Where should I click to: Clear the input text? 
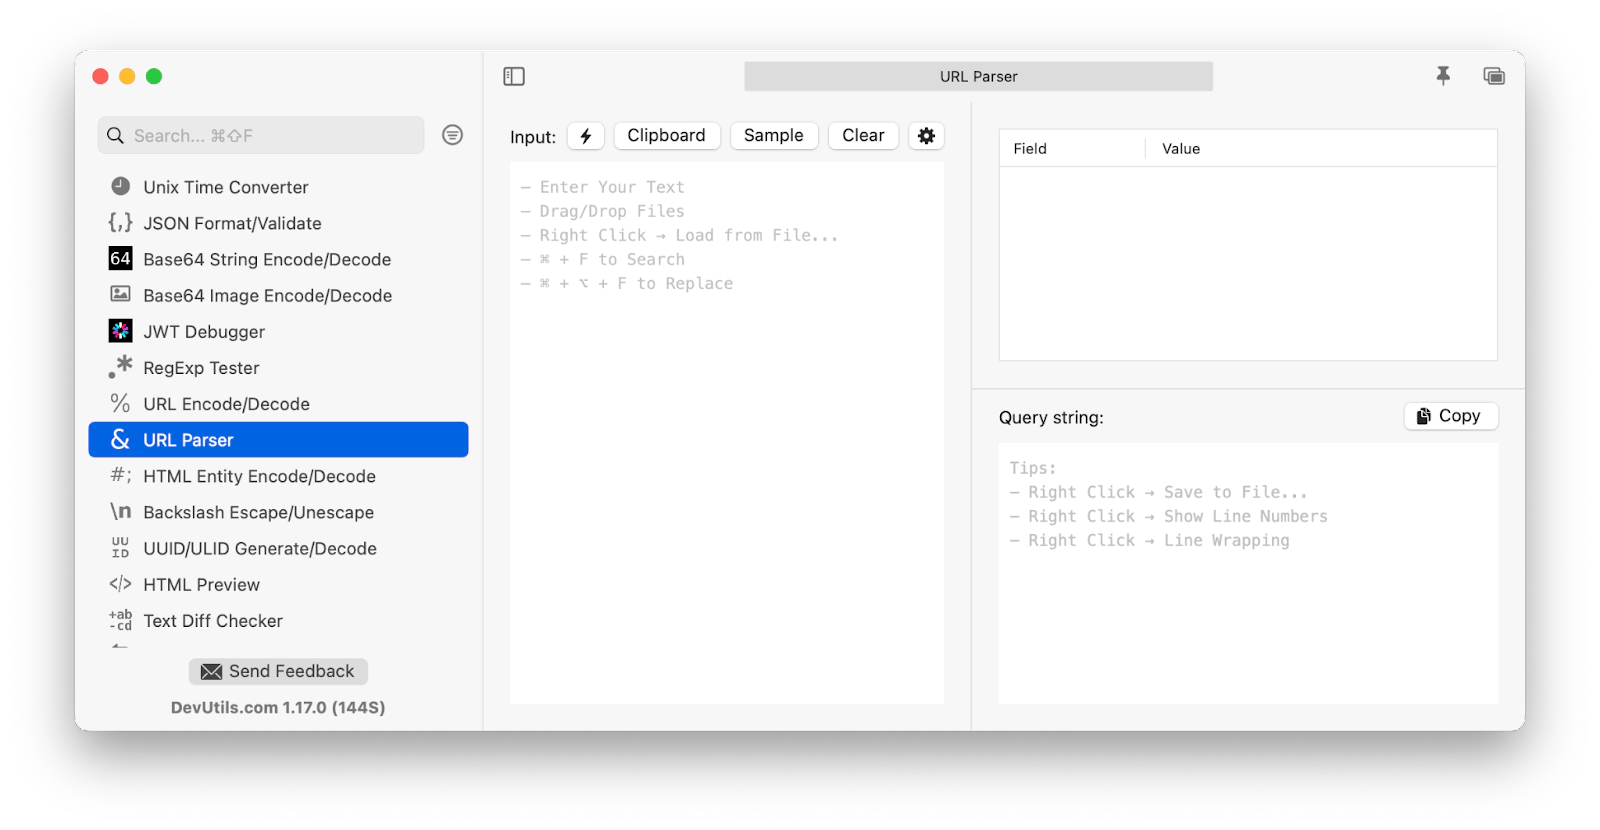click(x=863, y=136)
